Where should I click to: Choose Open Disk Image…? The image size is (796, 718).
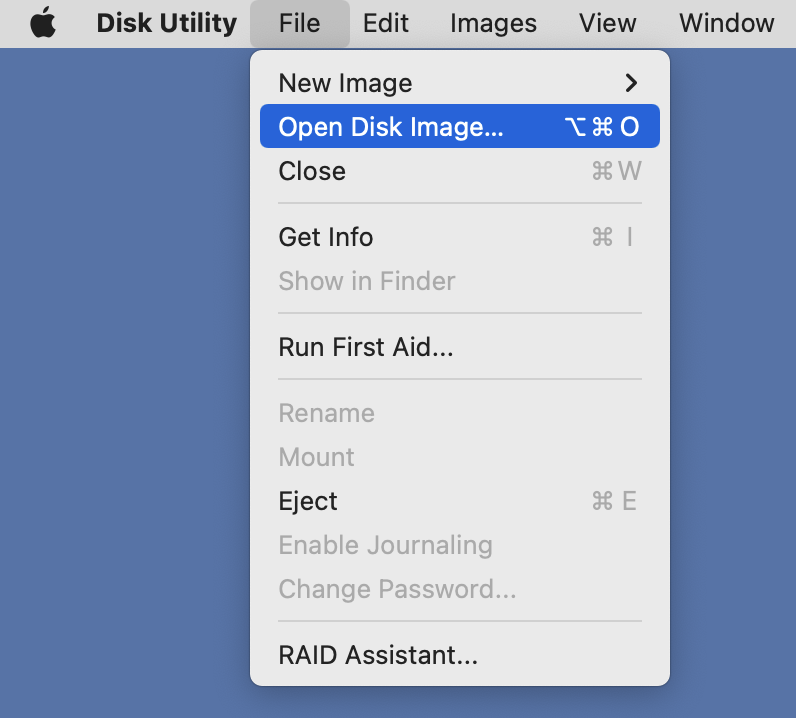[460, 126]
